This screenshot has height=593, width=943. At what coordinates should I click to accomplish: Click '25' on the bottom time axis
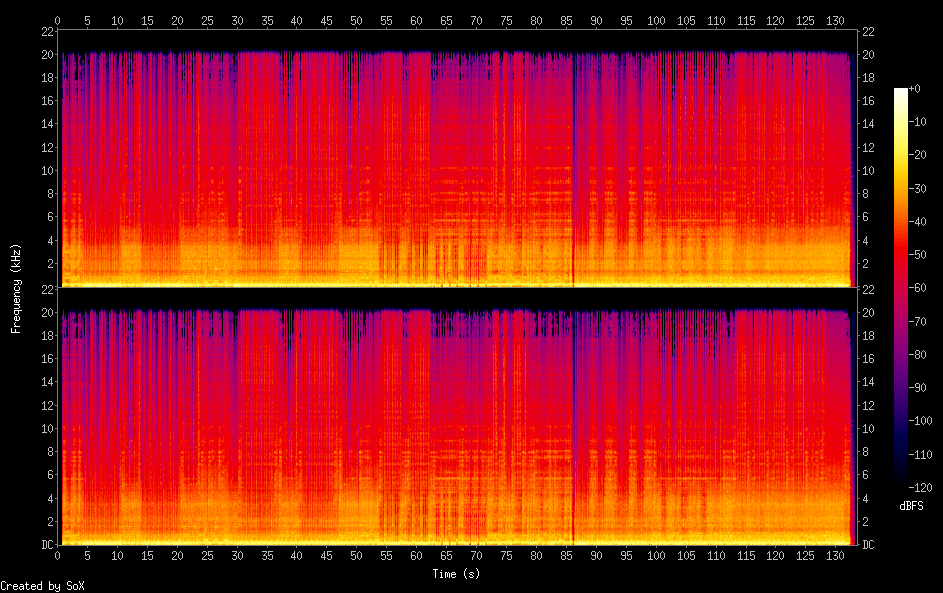(x=207, y=556)
